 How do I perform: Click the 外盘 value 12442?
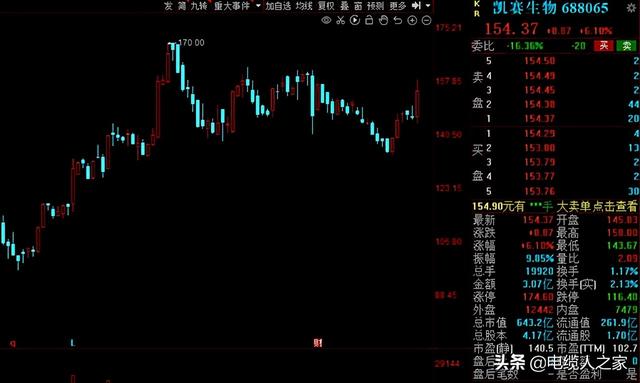click(540, 310)
